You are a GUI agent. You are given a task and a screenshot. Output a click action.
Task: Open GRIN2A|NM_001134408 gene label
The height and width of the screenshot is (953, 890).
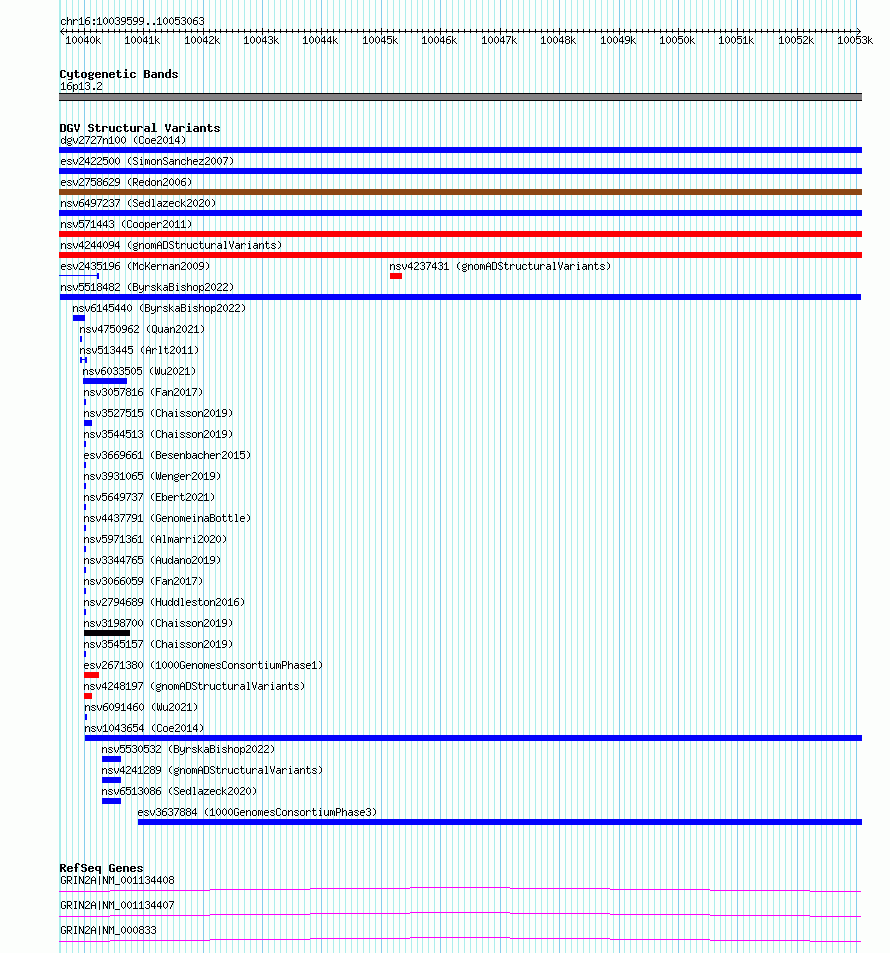pyautogui.click(x=117, y=880)
